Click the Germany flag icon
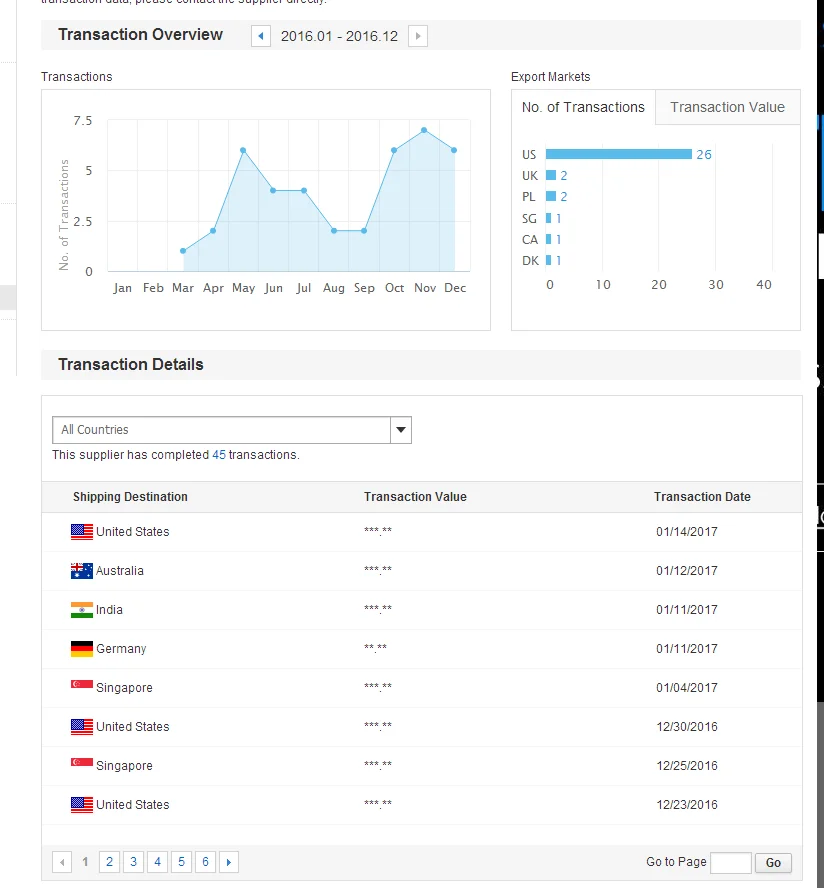The width and height of the screenshot is (824, 888). tap(82, 649)
